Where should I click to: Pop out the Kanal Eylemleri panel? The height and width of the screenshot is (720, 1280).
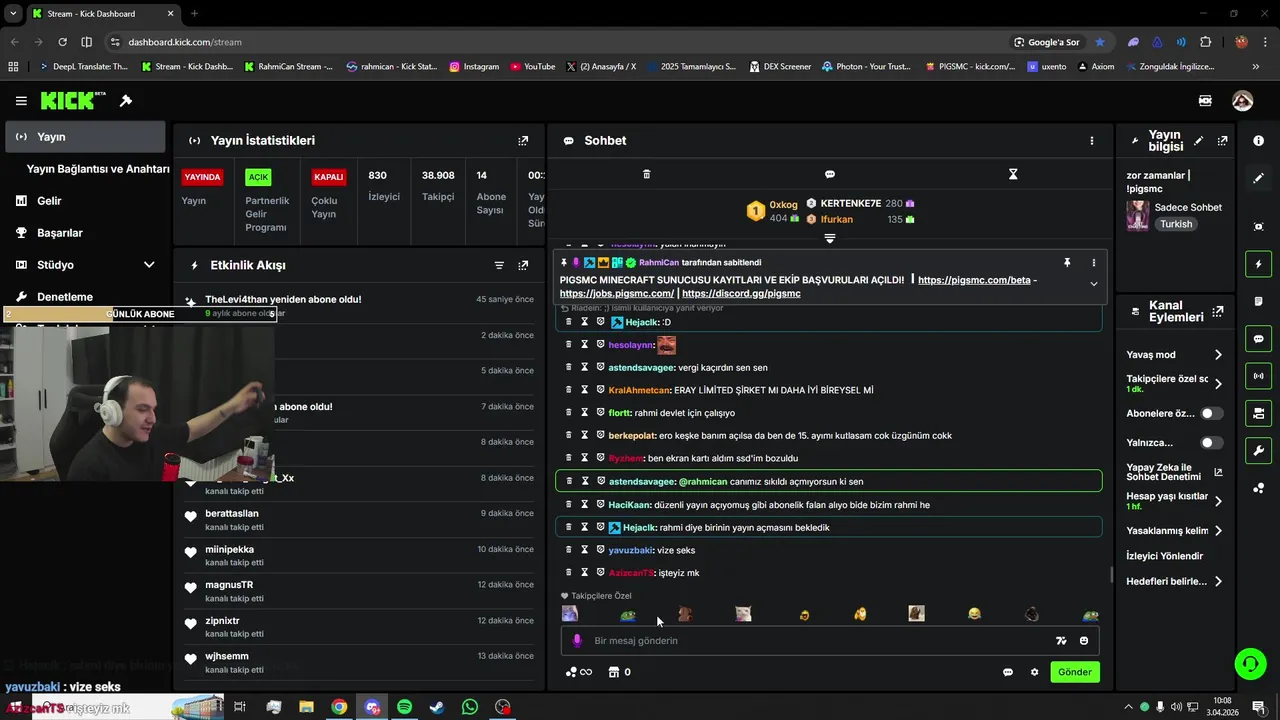(1217, 311)
